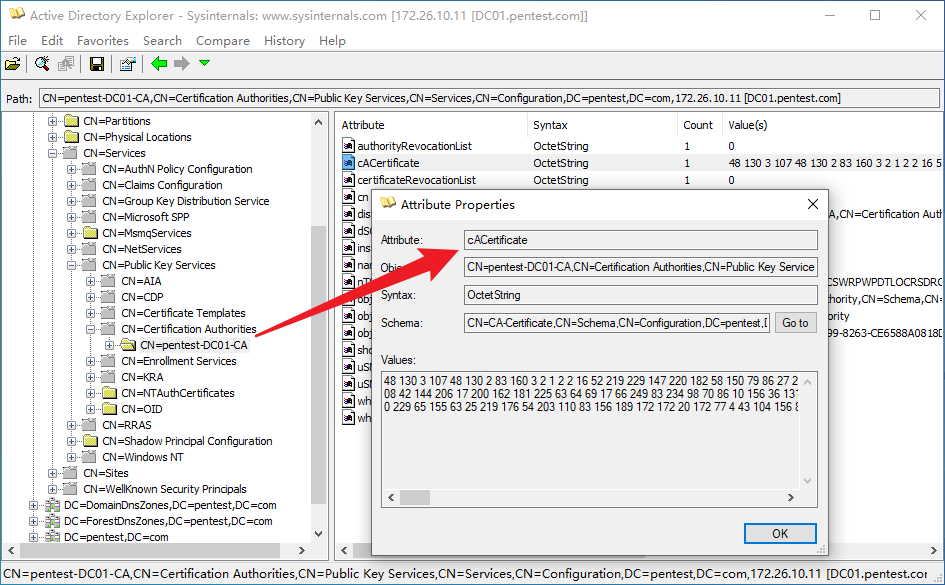The image size is (945, 585).
Task: Click the CN=KRA container icon
Action: (x=109, y=377)
